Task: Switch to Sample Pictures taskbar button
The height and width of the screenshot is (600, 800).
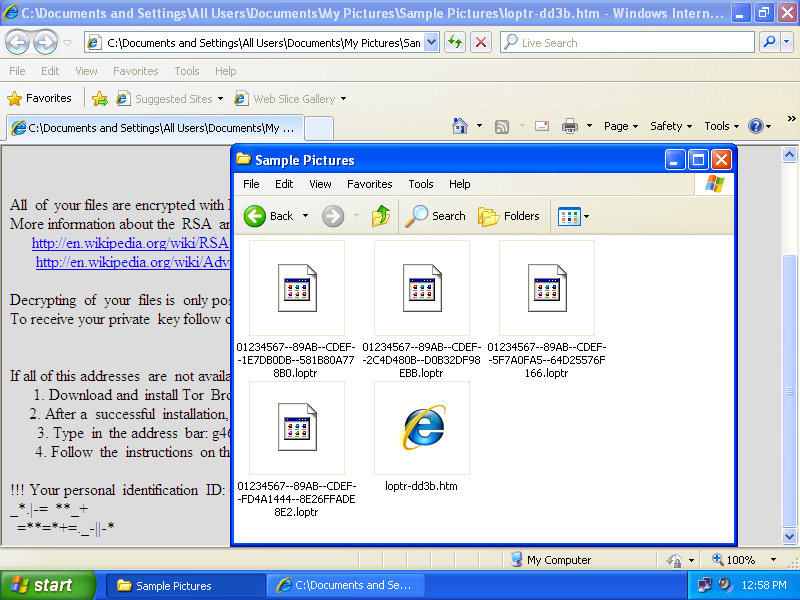Action: point(185,586)
